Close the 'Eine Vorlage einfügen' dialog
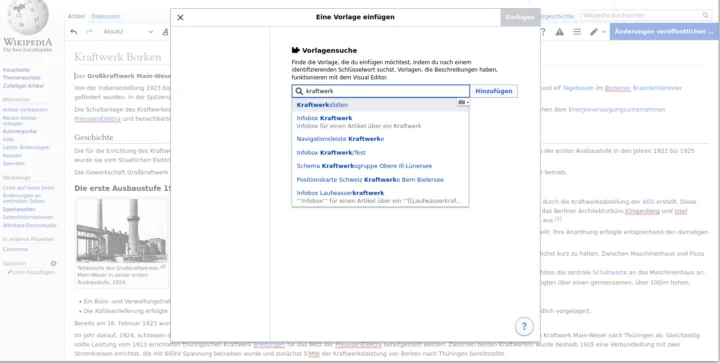This screenshot has height=363, width=720. [x=180, y=17]
